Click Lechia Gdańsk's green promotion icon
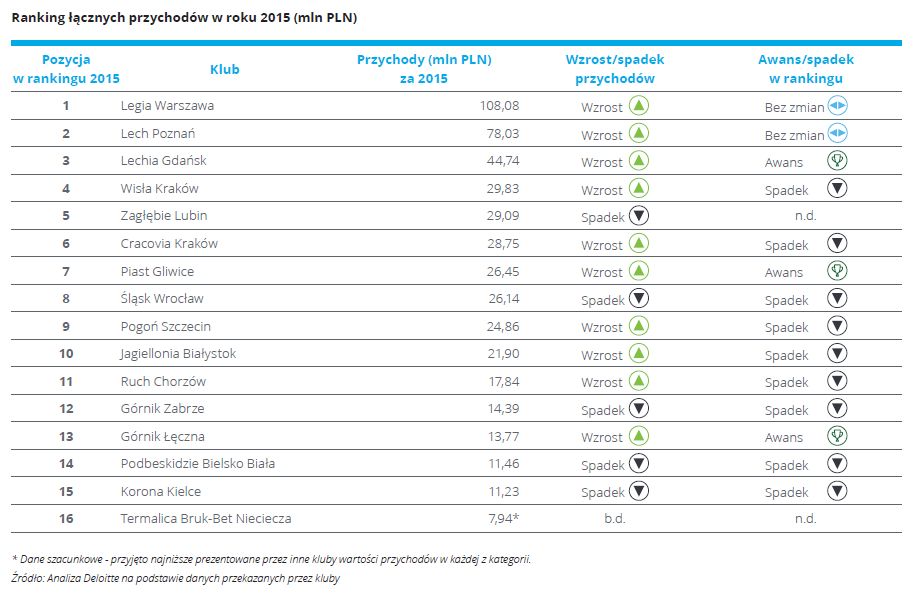This screenshot has height=598, width=913. point(838,160)
